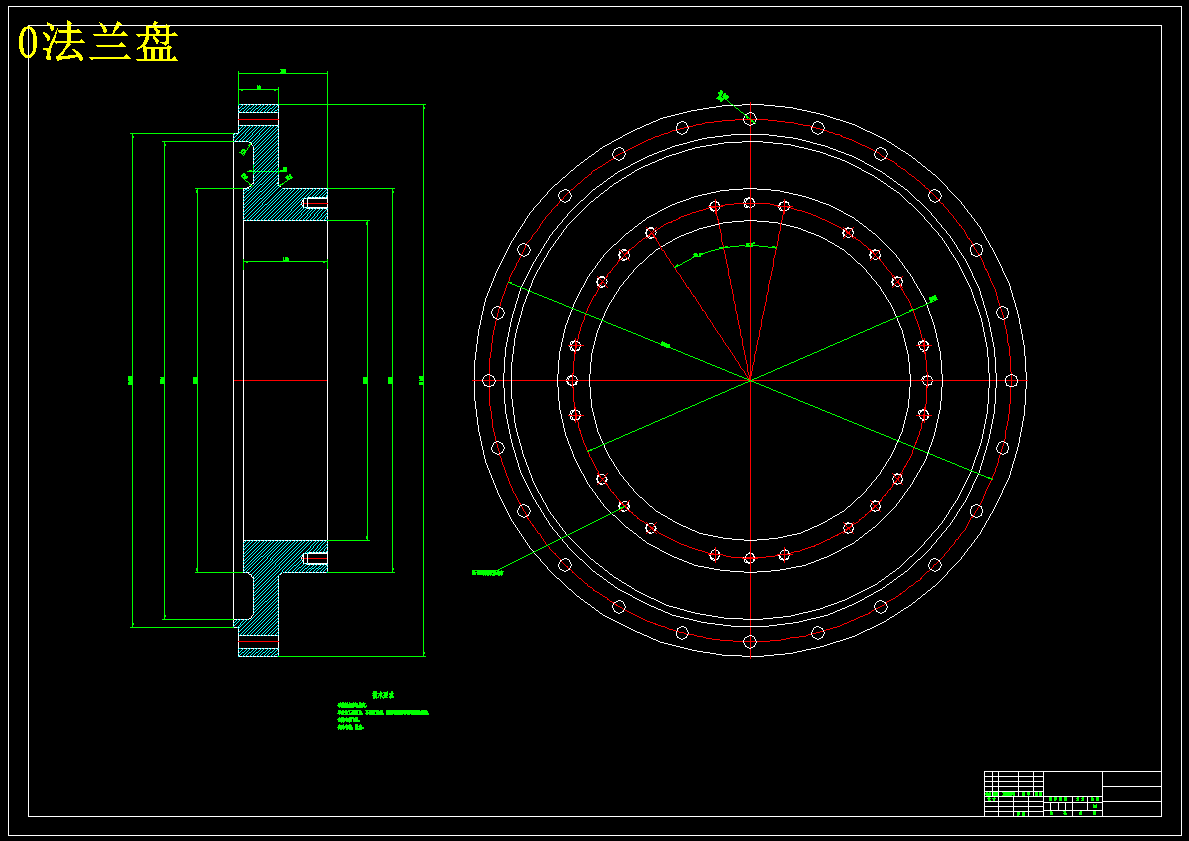Select the yellow "0法兰盘" title text
Image resolution: width=1189 pixels, height=841 pixels.
click(99, 44)
